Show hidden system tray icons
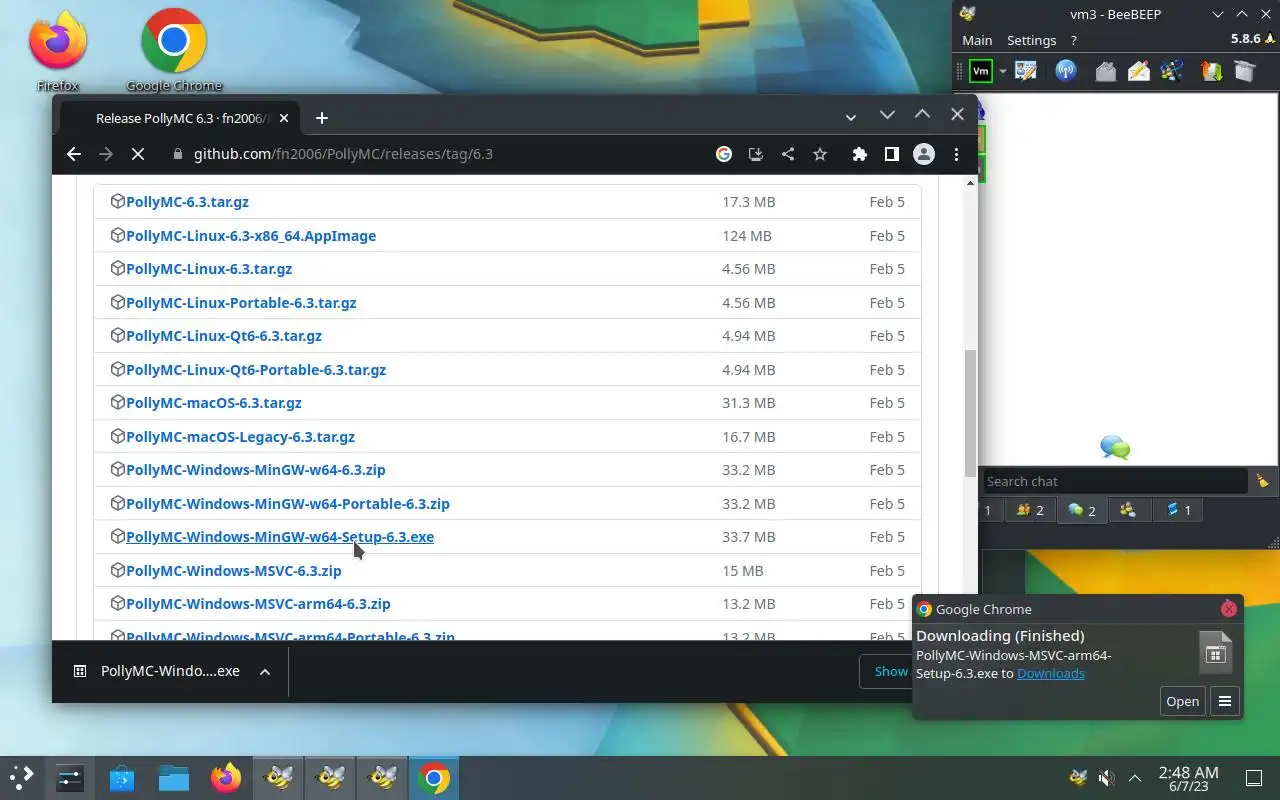1280x800 pixels. [1135, 778]
